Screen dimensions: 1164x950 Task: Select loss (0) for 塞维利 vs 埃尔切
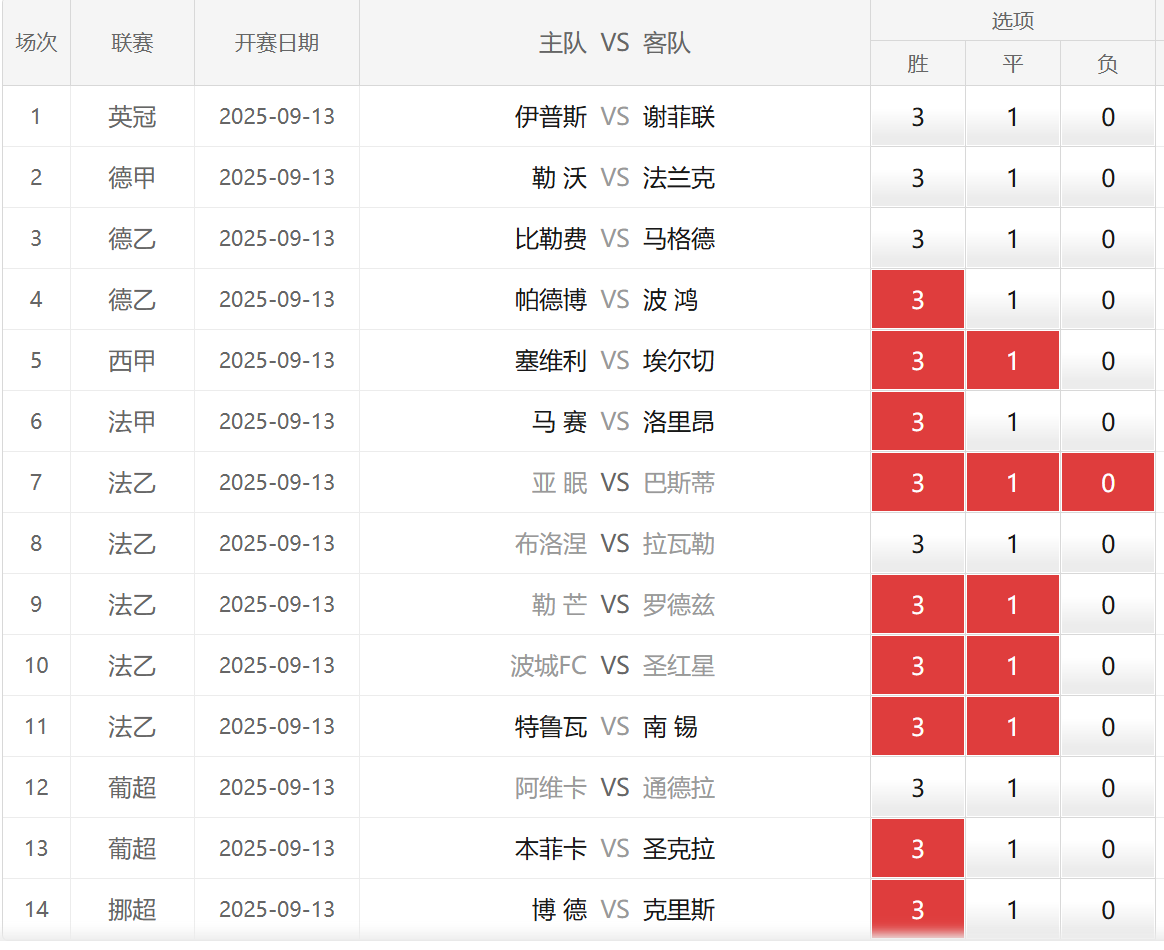[1108, 360]
